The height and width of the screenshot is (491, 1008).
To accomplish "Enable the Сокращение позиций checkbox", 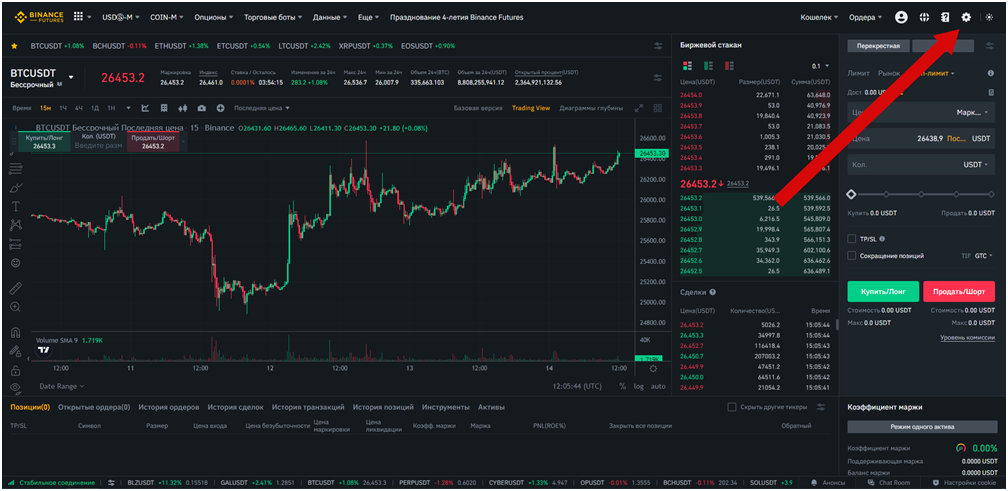I will click(x=852, y=256).
